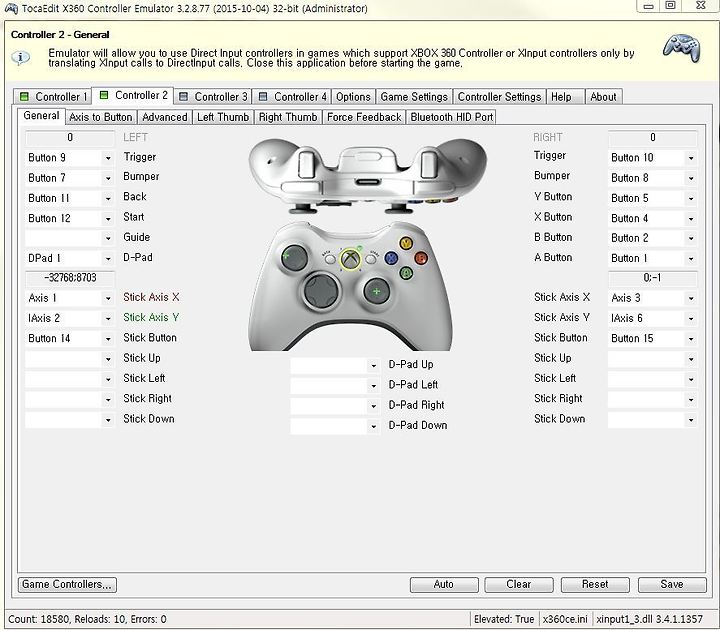Image resolution: width=720 pixels, height=630 pixels.
Task: Open the About tab
Action: [x=603, y=96]
